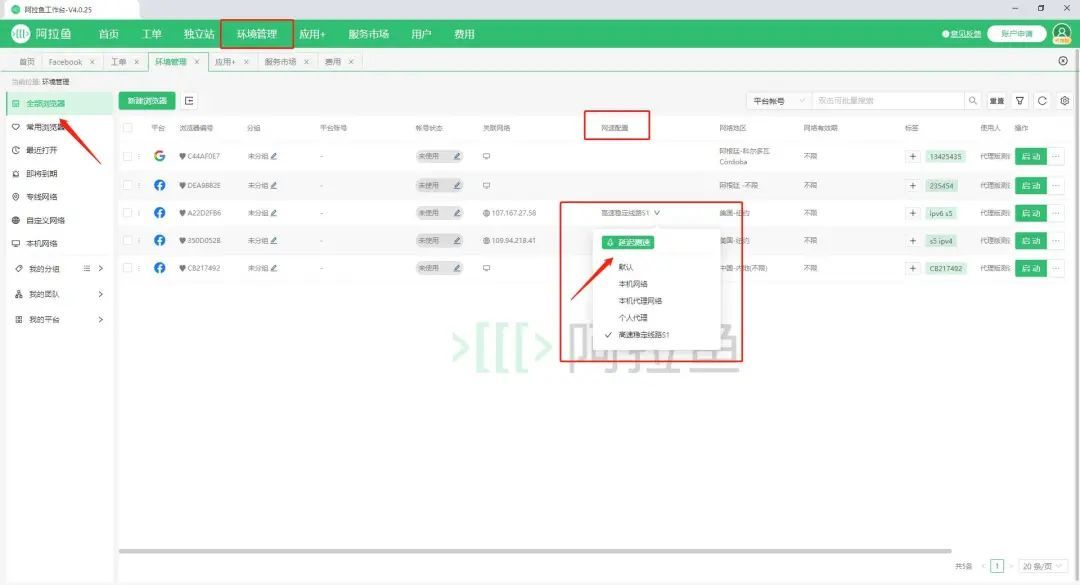Click the heart icon beside A22D2FB6

point(183,213)
